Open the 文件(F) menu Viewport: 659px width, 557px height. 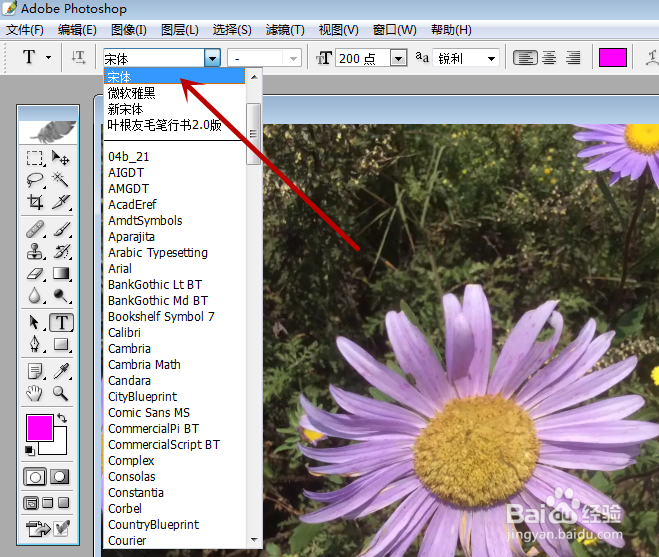point(25,30)
